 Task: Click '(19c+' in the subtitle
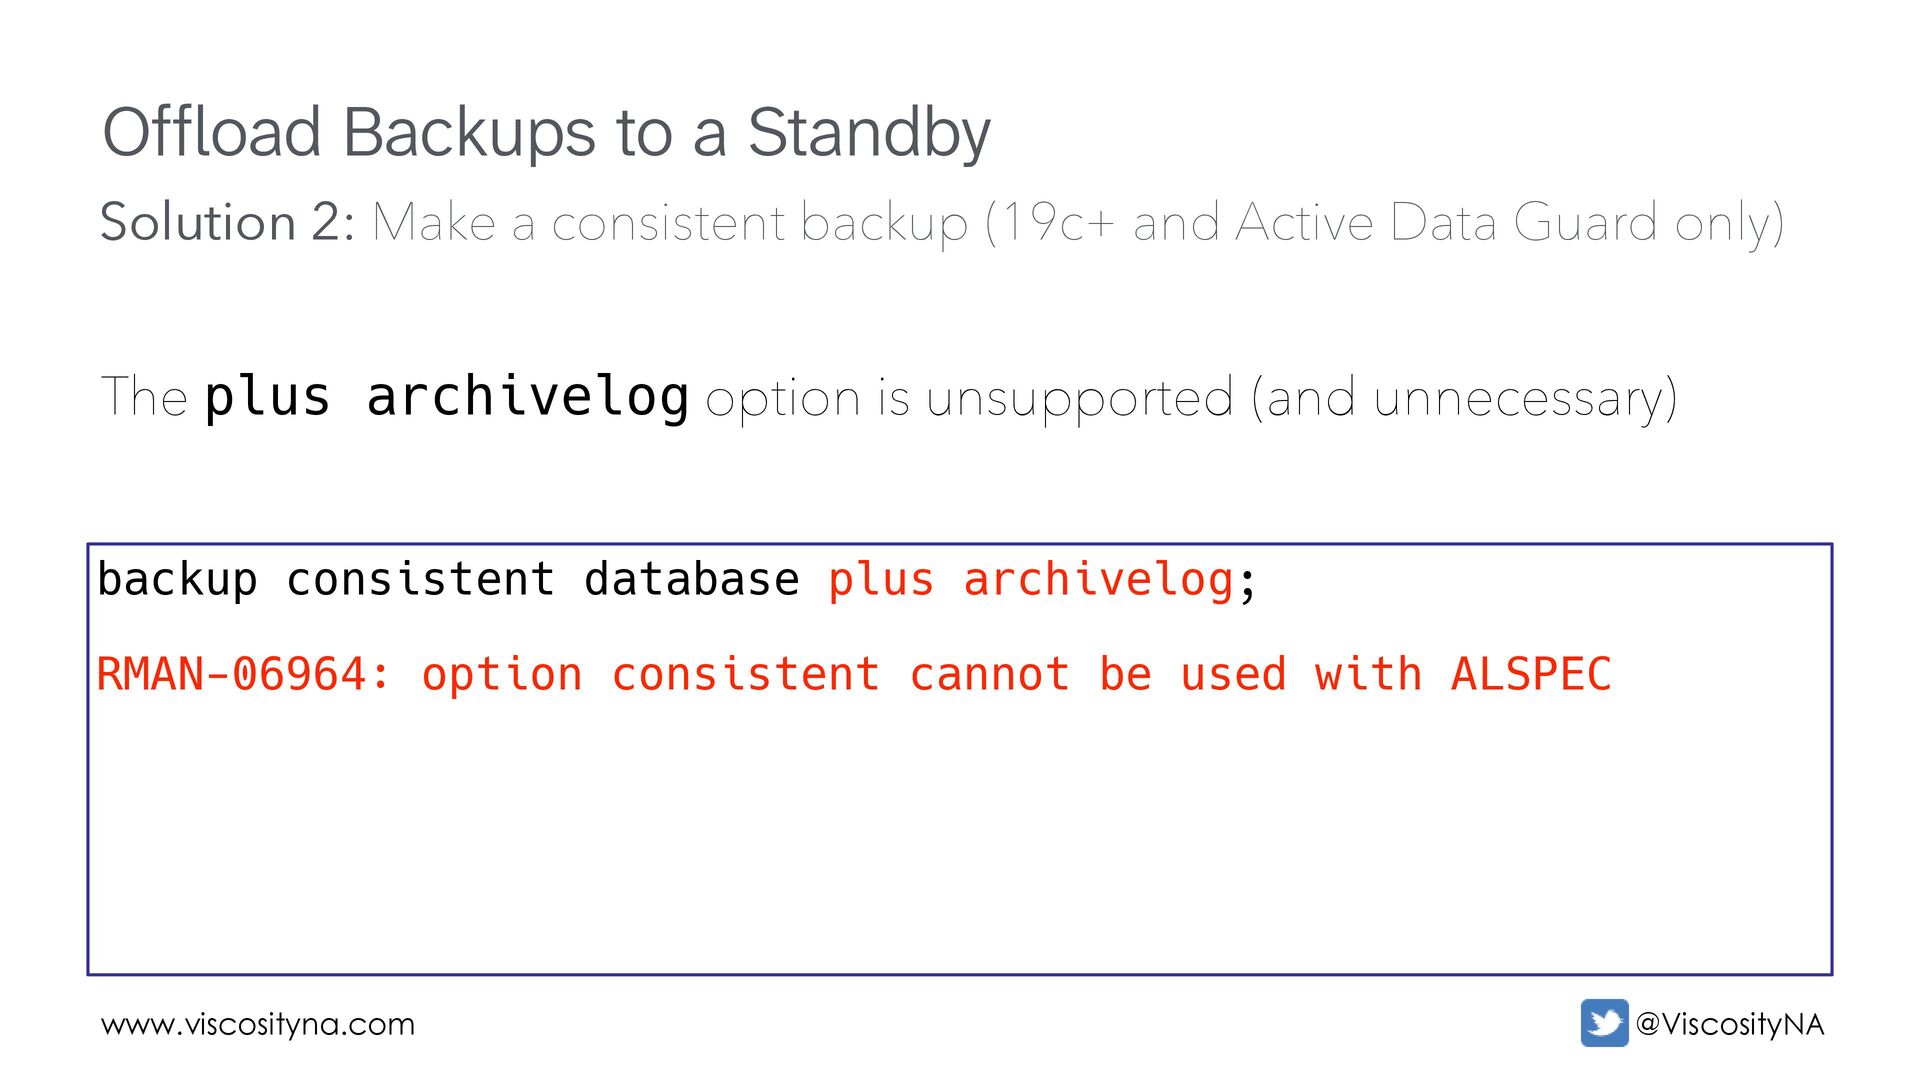pyautogui.click(x=1049, y=222)
